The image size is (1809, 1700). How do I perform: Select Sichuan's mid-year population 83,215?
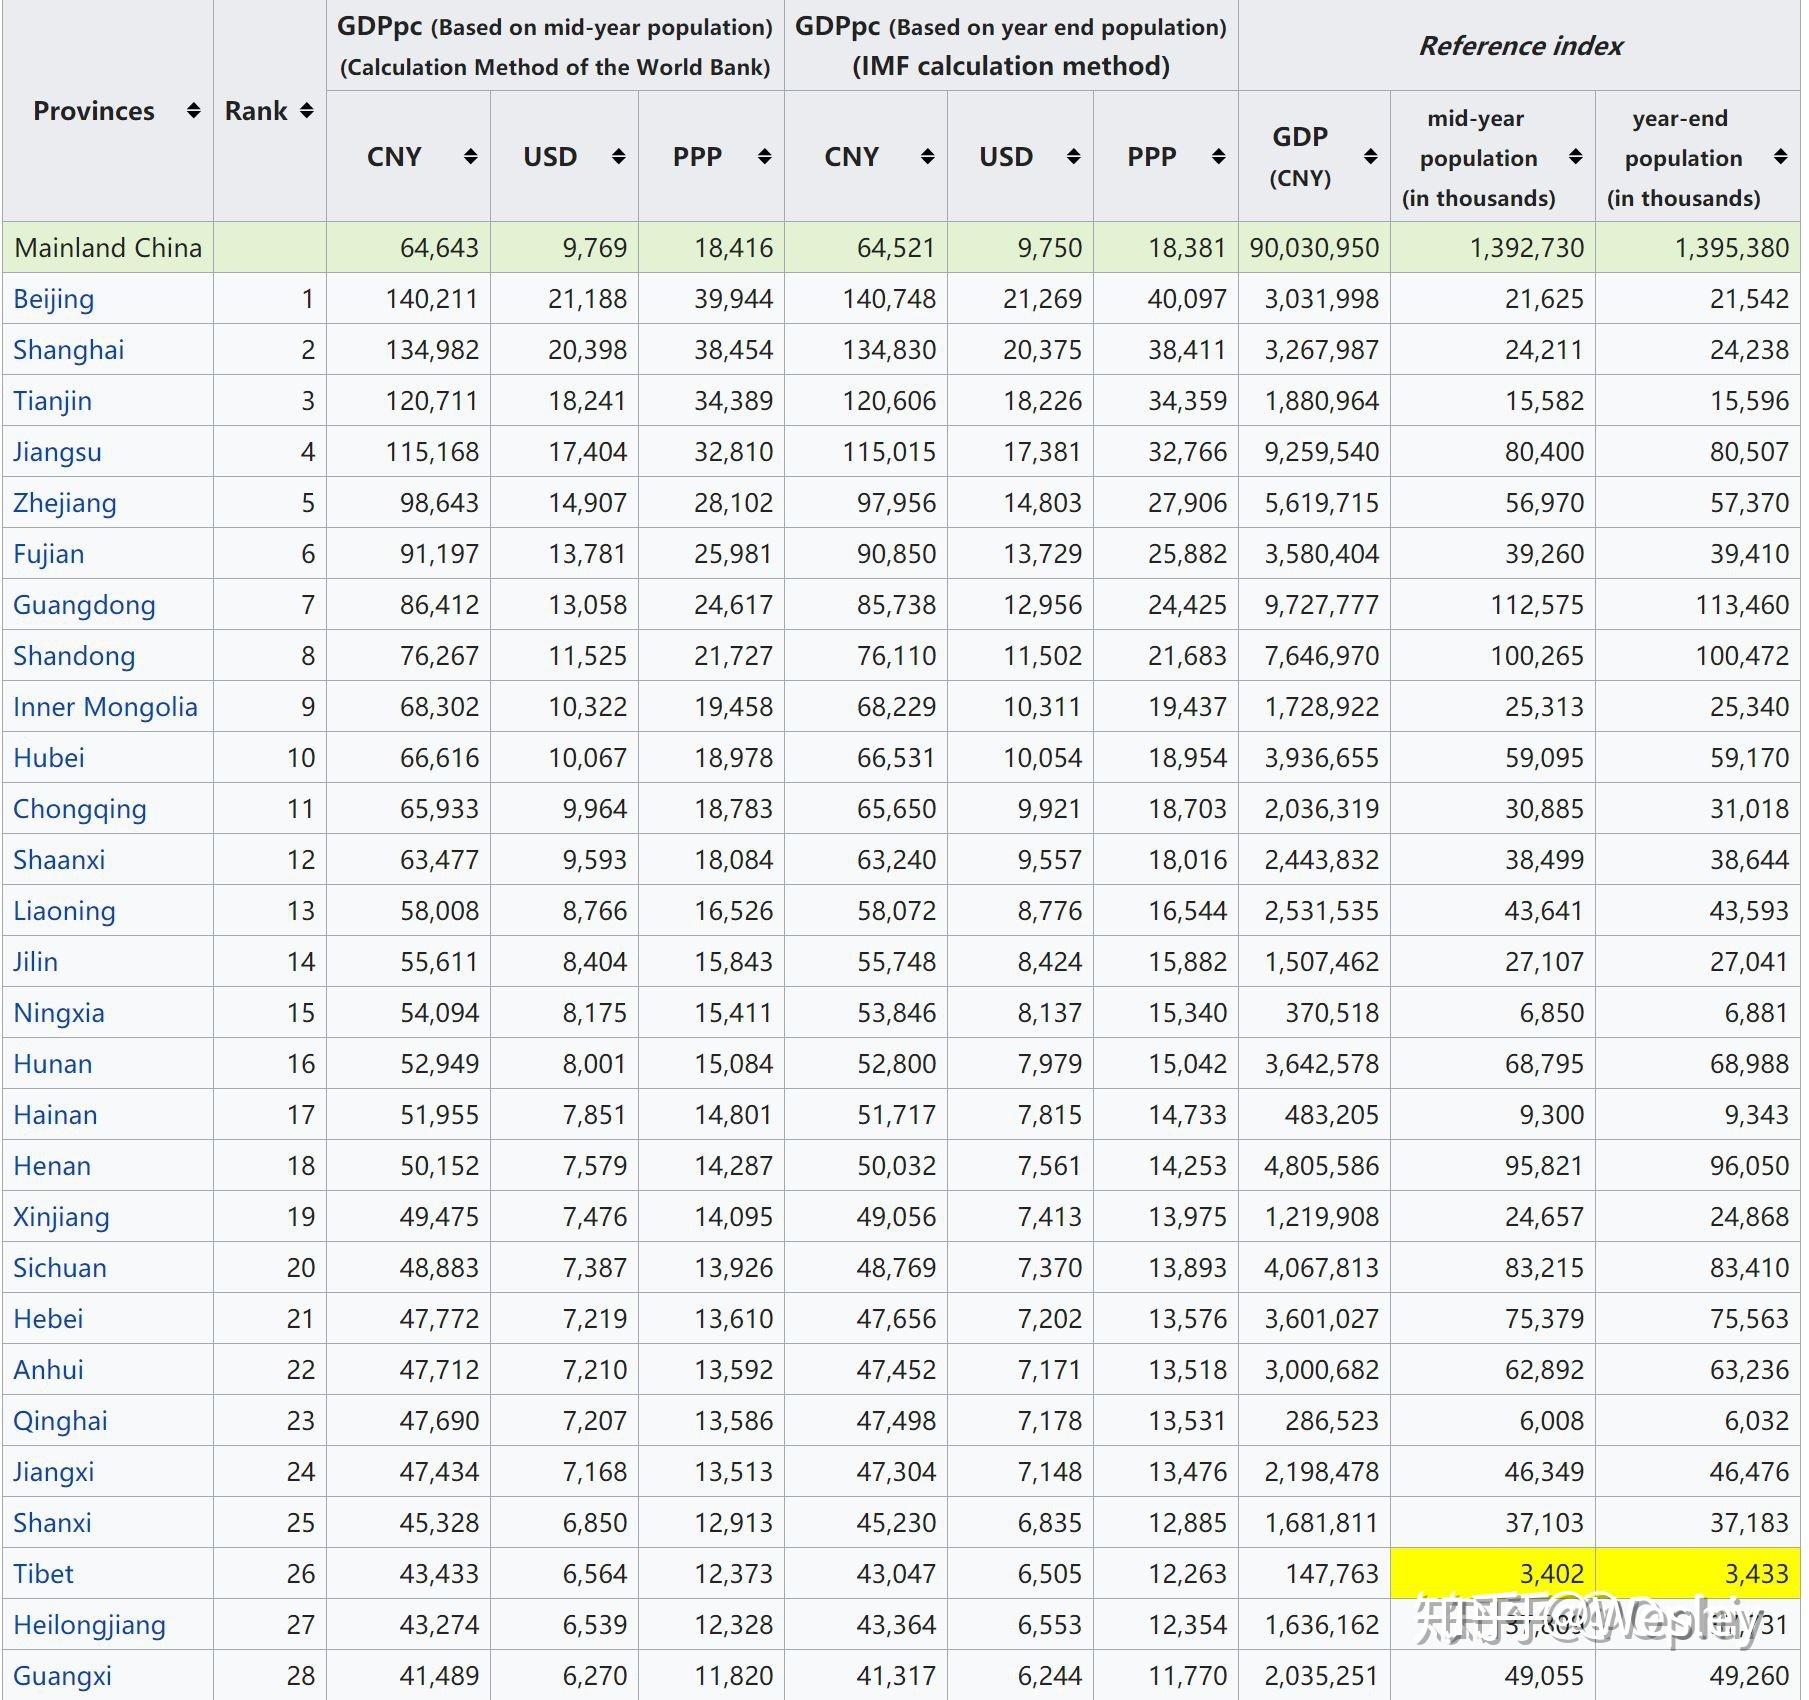point(1545,1268)
